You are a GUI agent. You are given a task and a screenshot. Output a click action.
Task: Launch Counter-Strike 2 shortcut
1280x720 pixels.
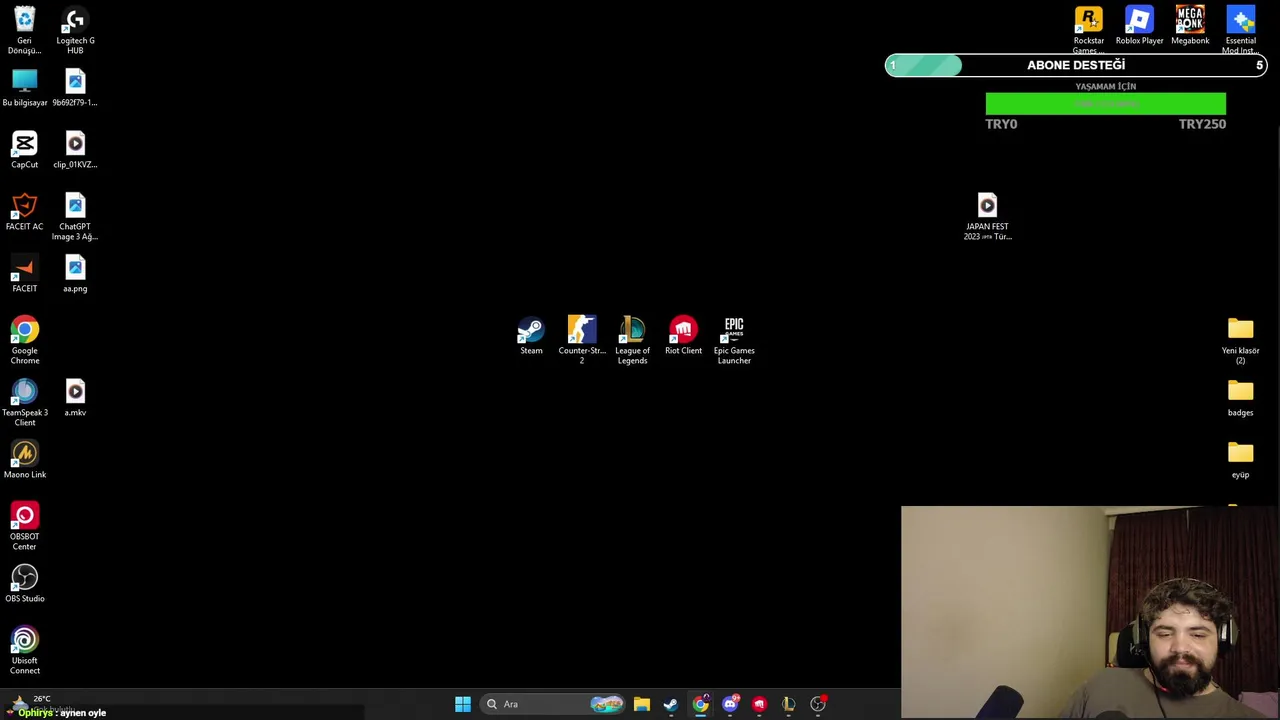[x=582, y=341]
